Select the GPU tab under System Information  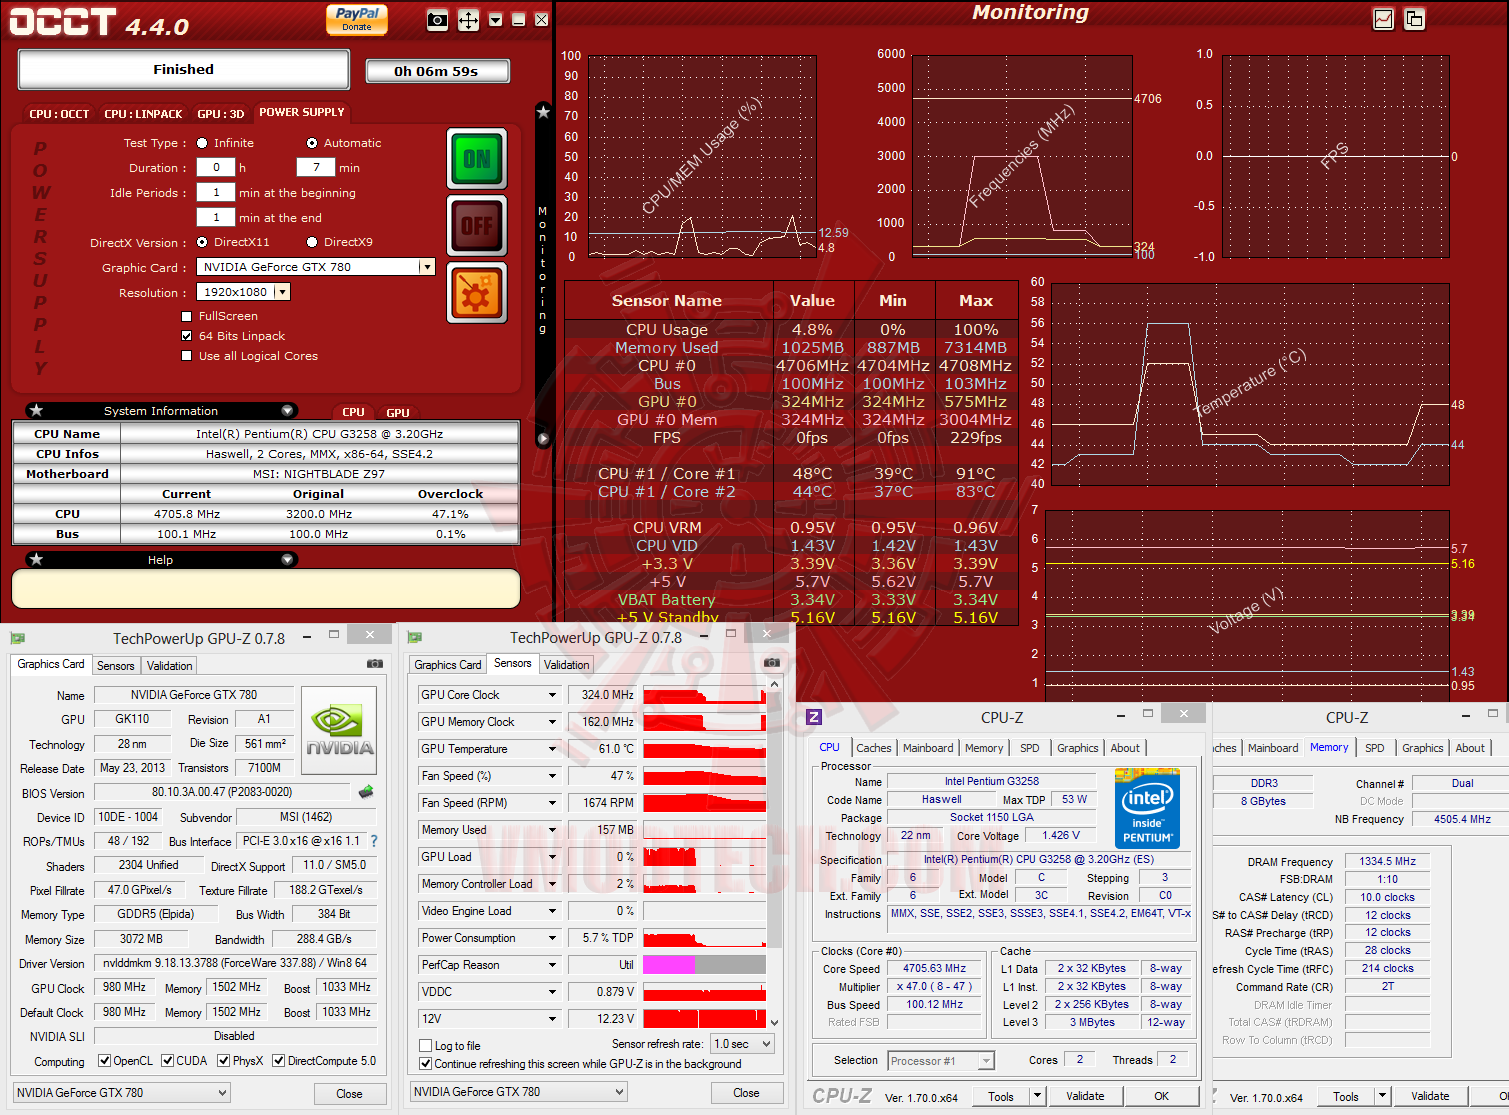(398, 412)
